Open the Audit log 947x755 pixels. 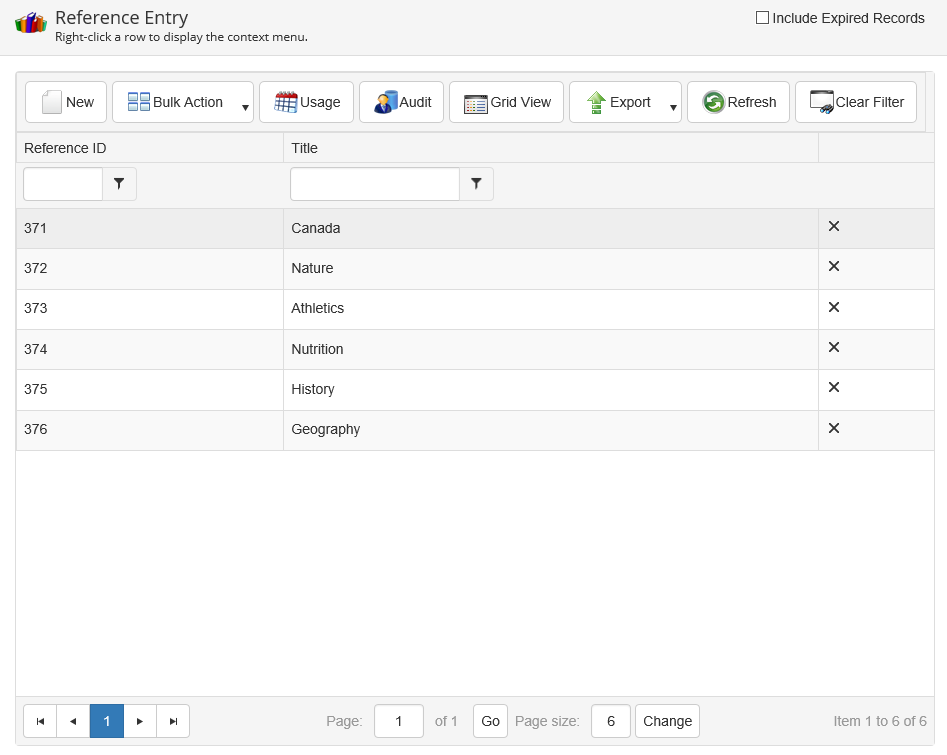(401, 102)
